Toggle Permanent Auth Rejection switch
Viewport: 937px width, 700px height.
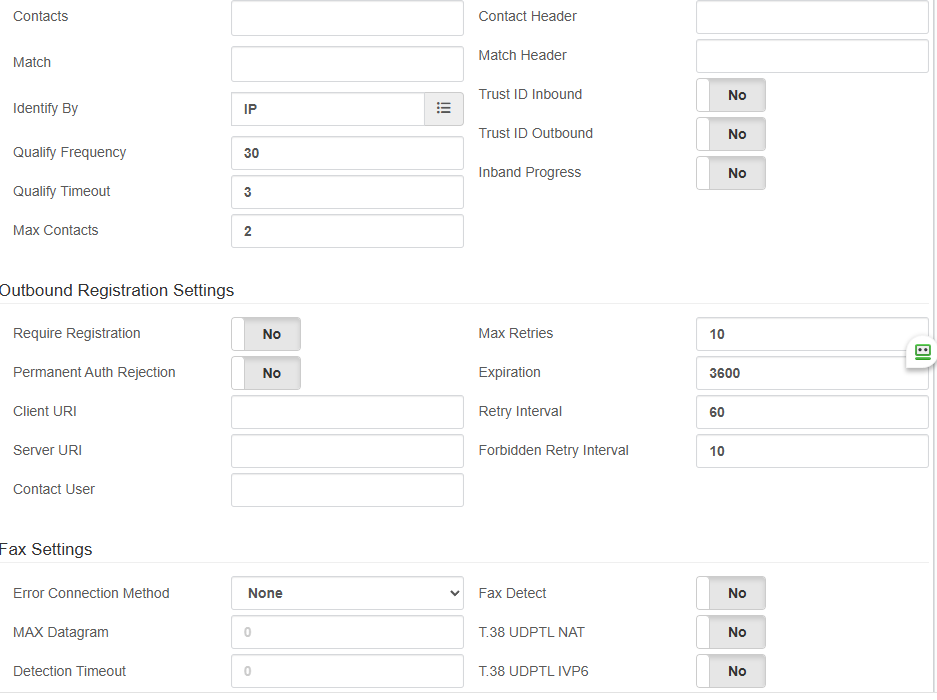(x=266, y=373)
